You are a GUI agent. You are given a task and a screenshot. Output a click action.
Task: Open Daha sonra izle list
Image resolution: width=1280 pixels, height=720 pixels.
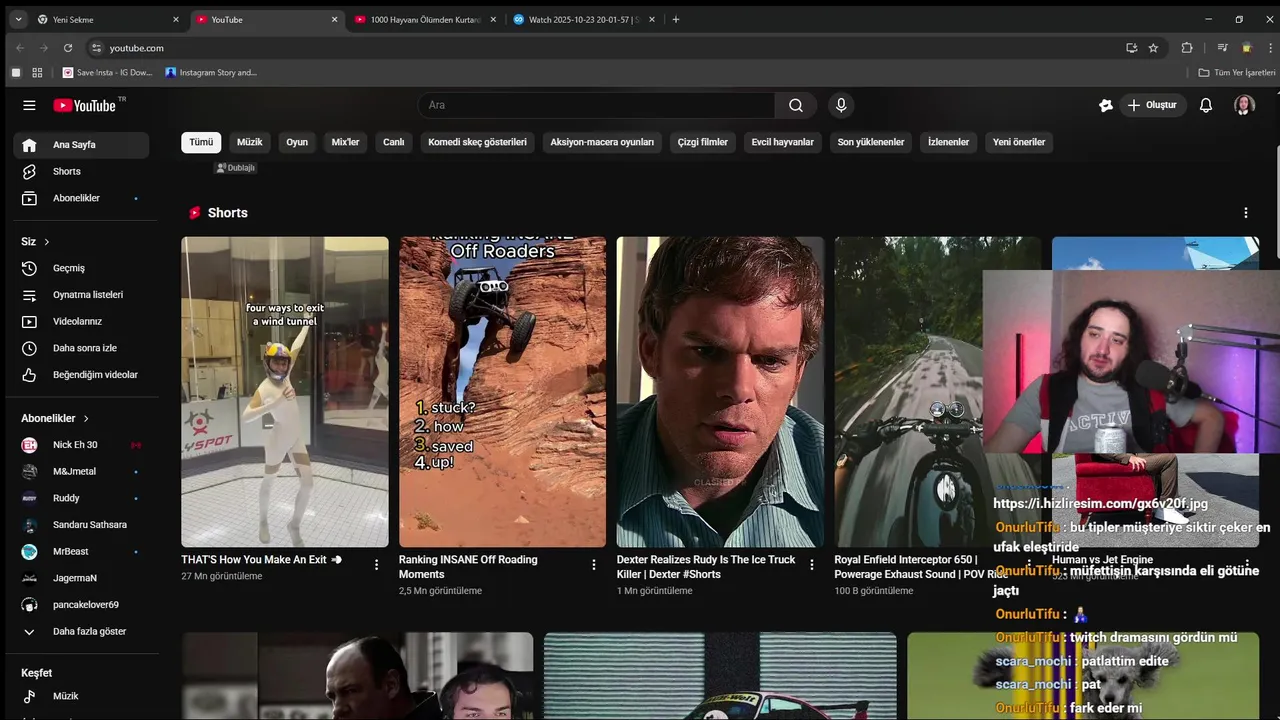tap(81, 348)
